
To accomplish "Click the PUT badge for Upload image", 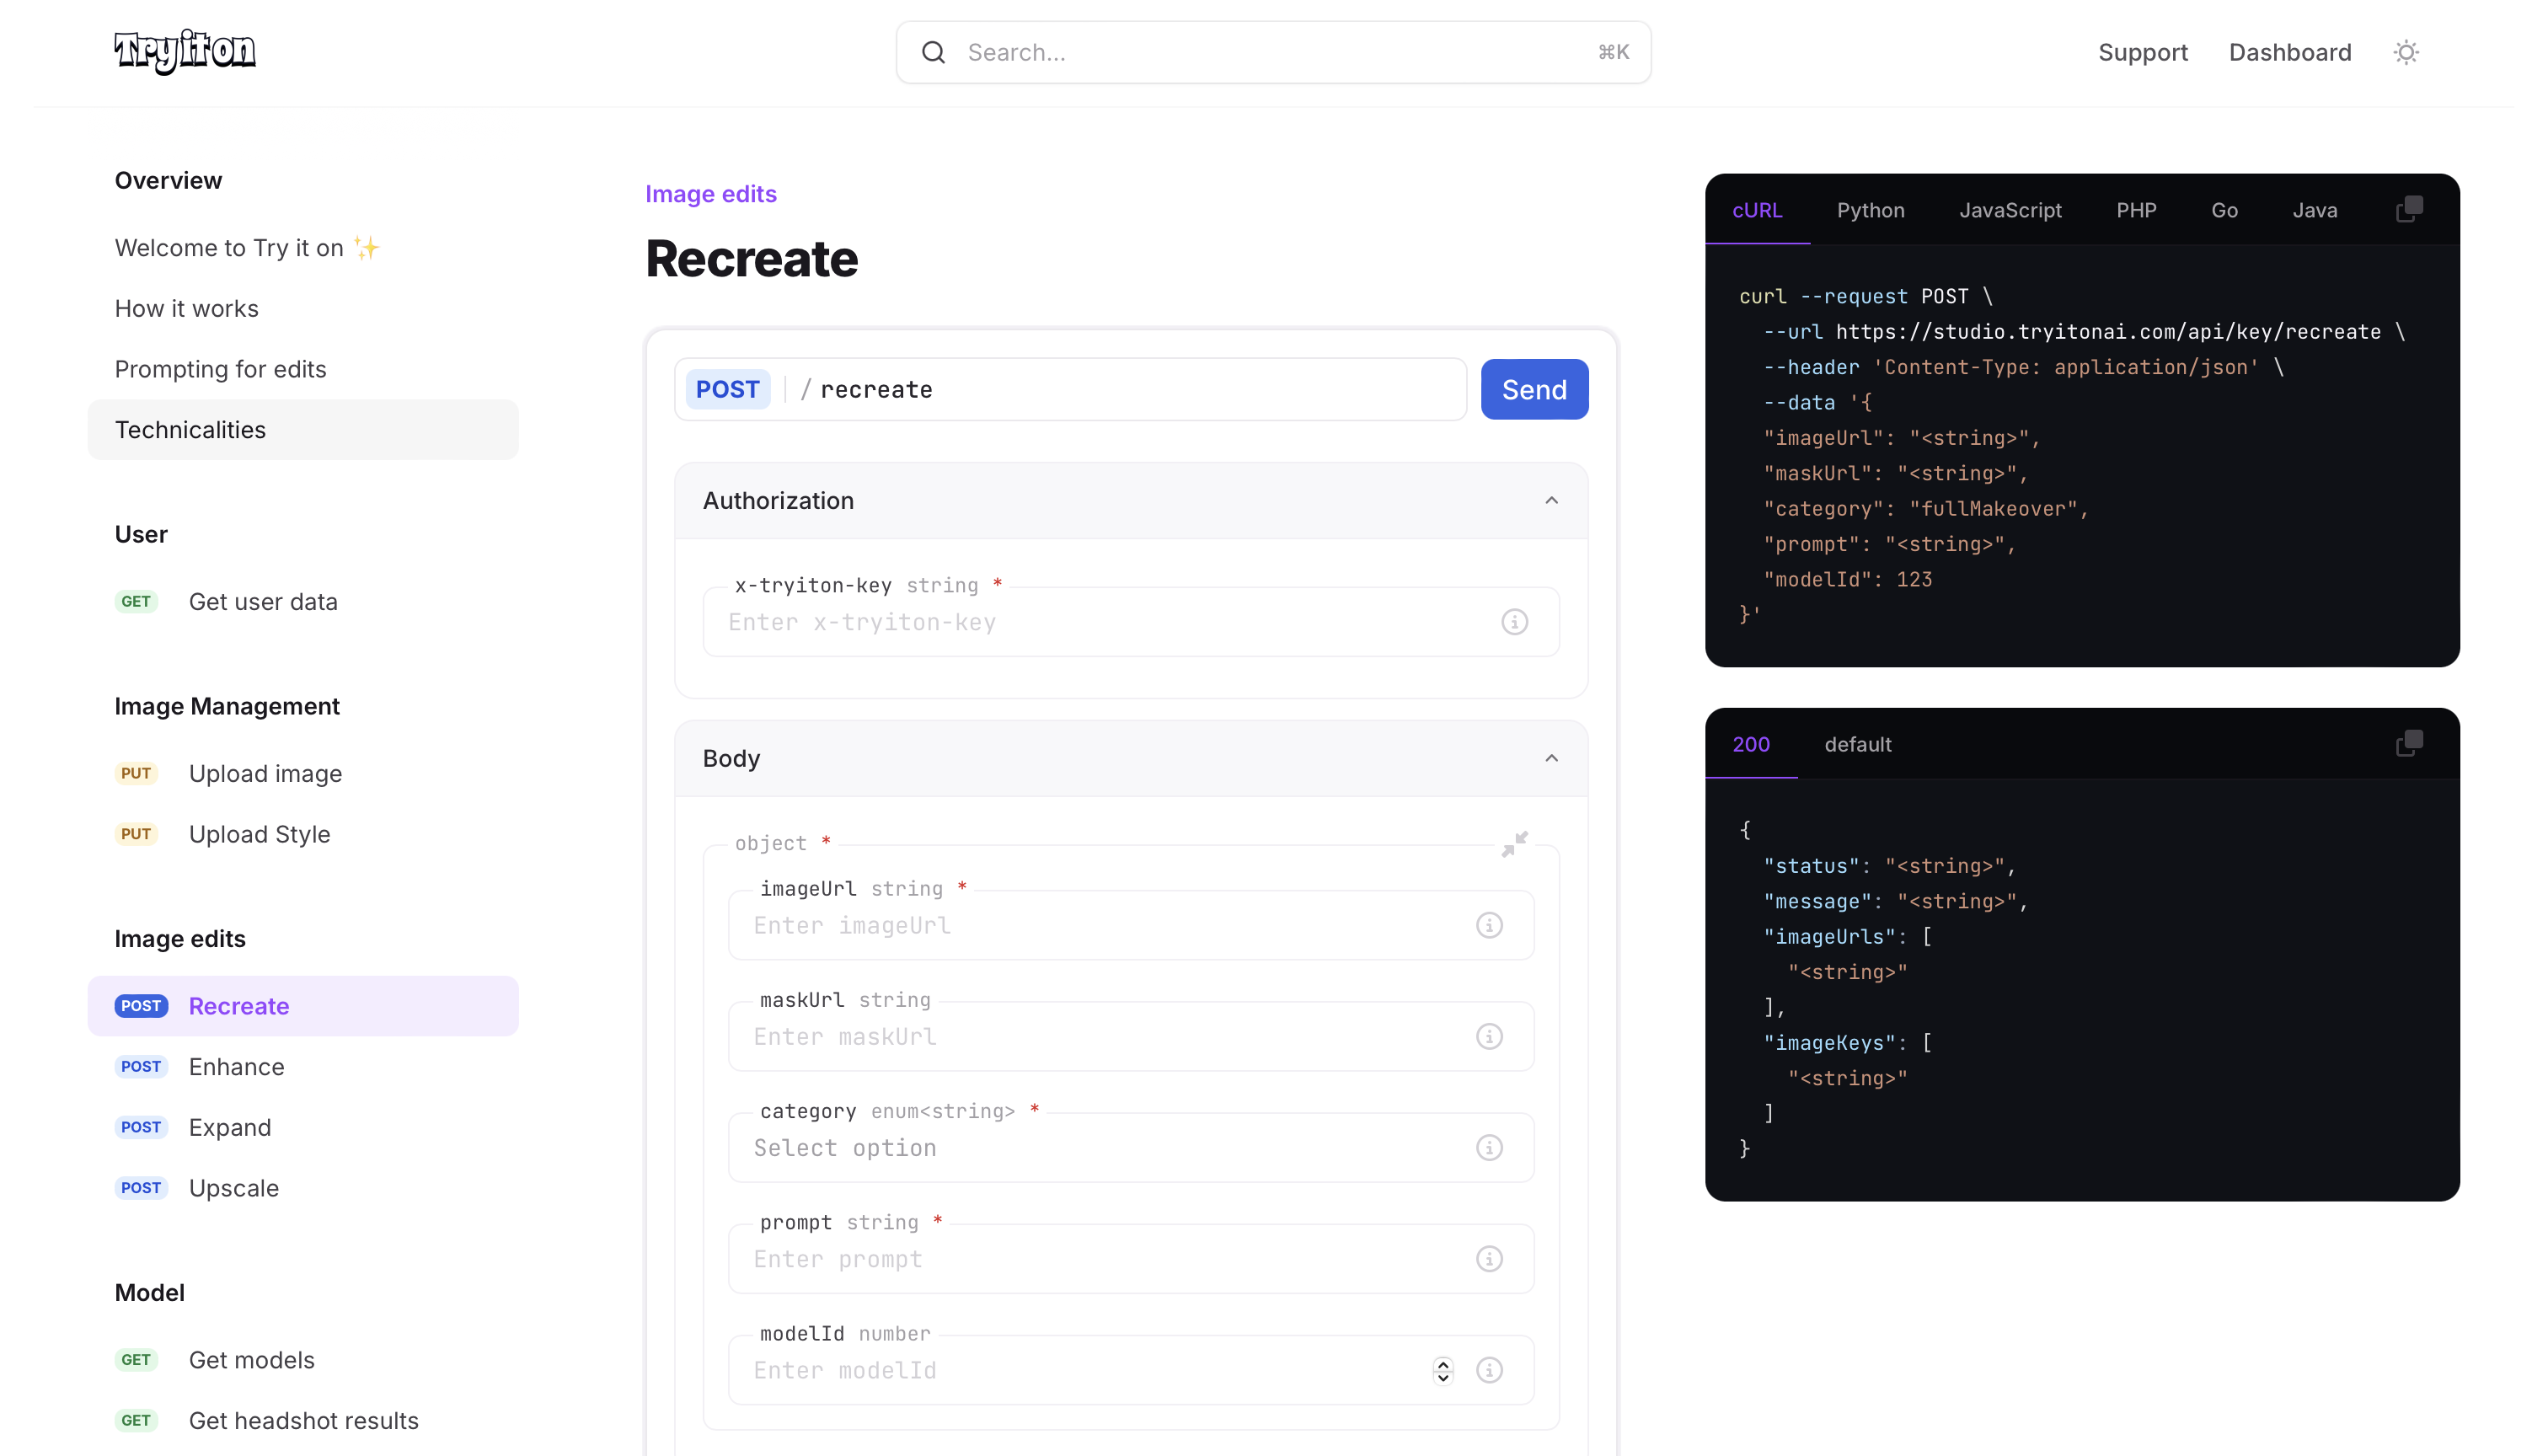I will tap(136, 773).
